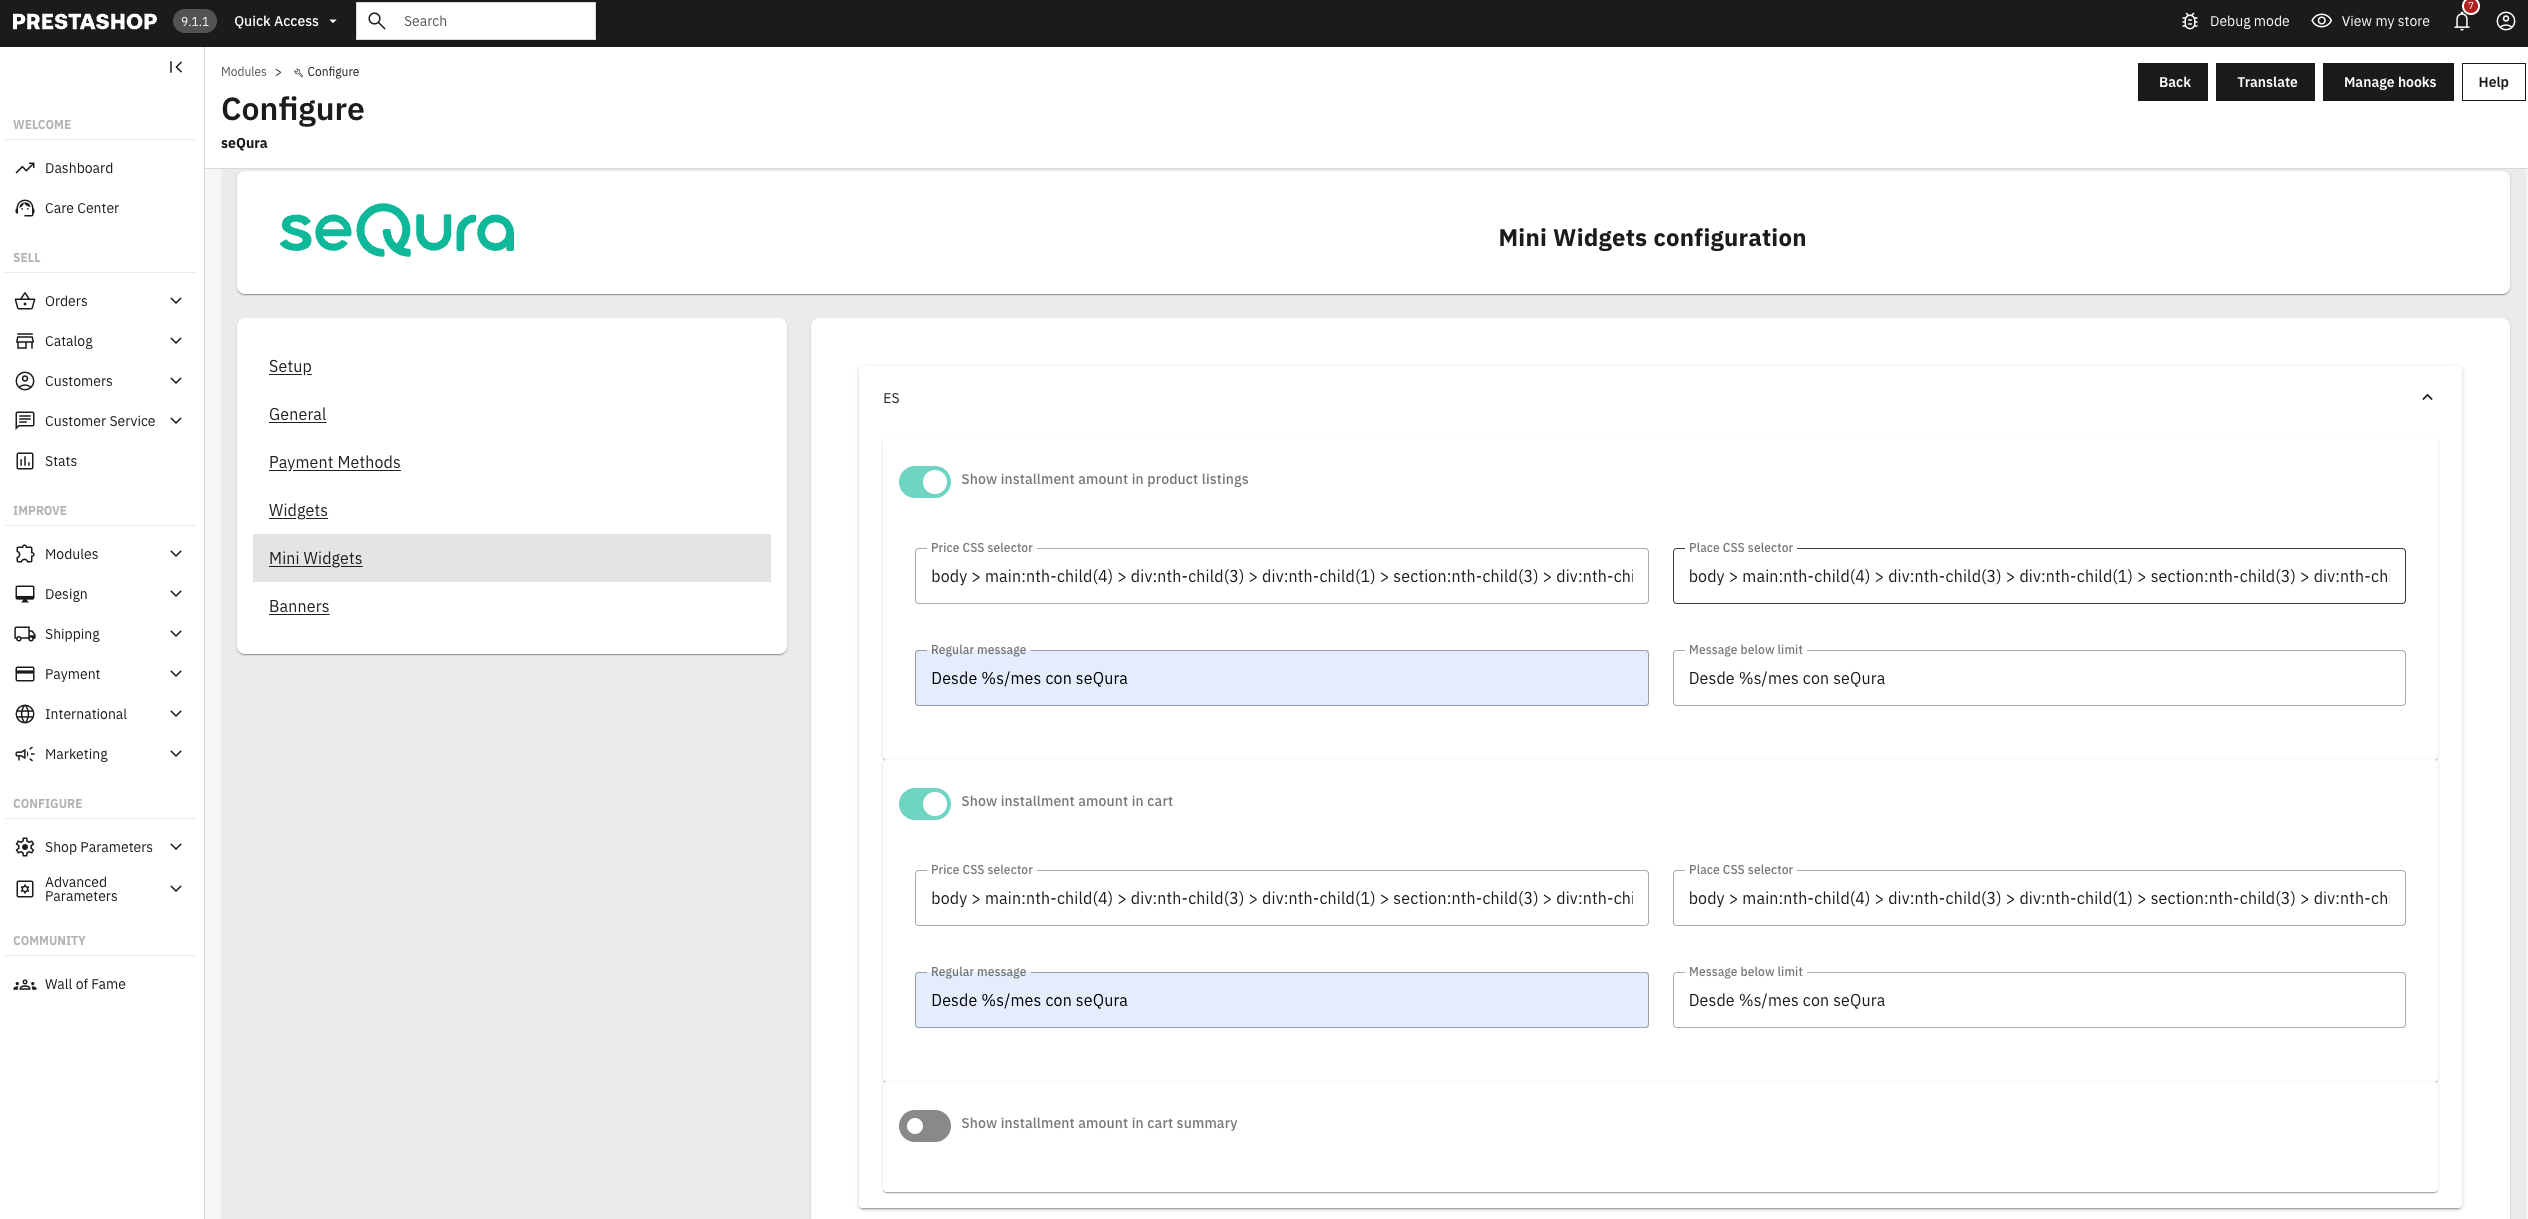
Task: Expand the International submenu chevron
Action: (x=176, y=714)
